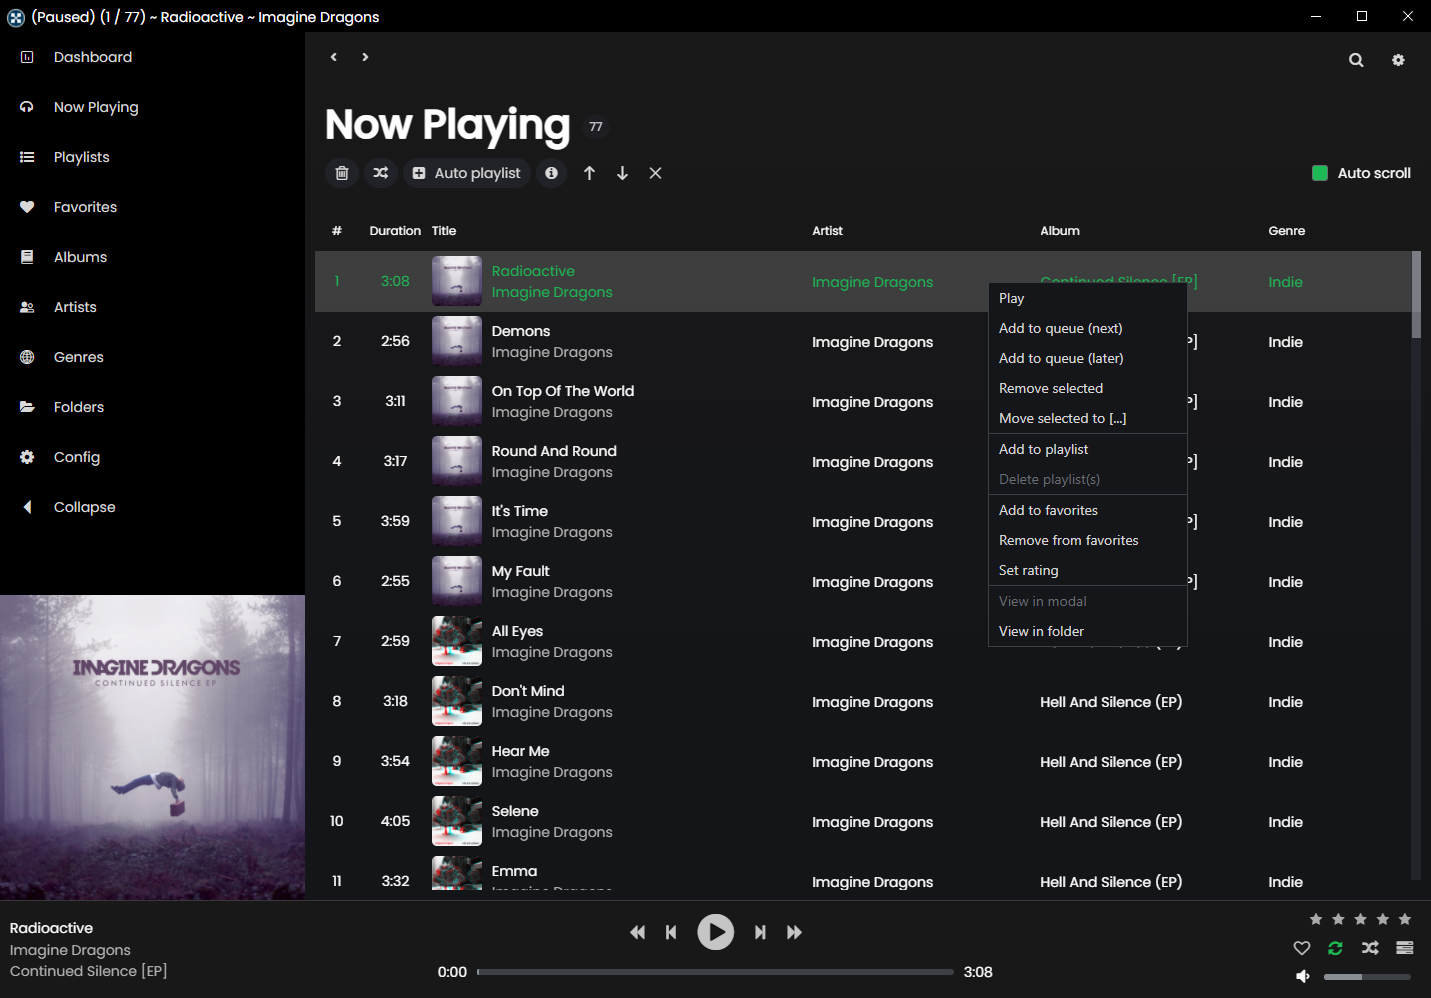
Task: Click Imagine Dragons artist on the It's Time row
Action: point(872,522)
